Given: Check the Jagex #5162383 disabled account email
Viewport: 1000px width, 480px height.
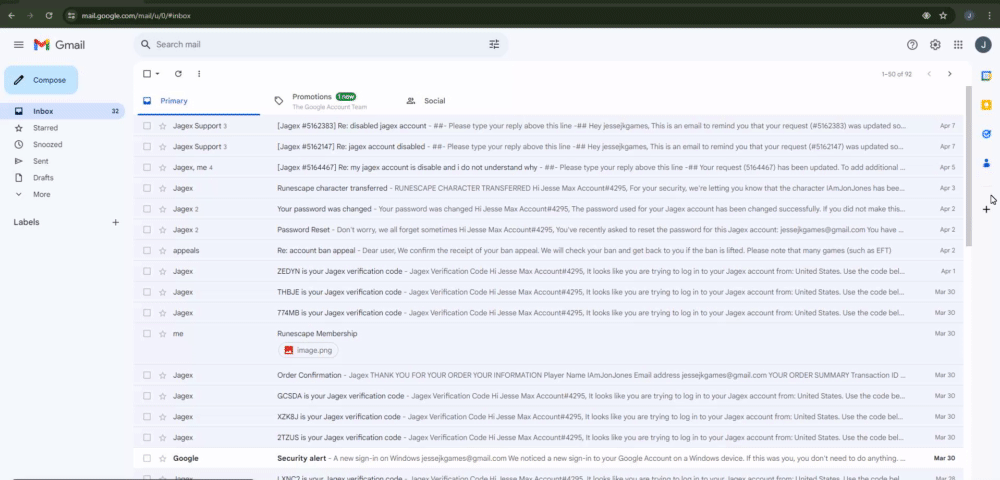Looking at the screenshot, I should coord(147,126).
